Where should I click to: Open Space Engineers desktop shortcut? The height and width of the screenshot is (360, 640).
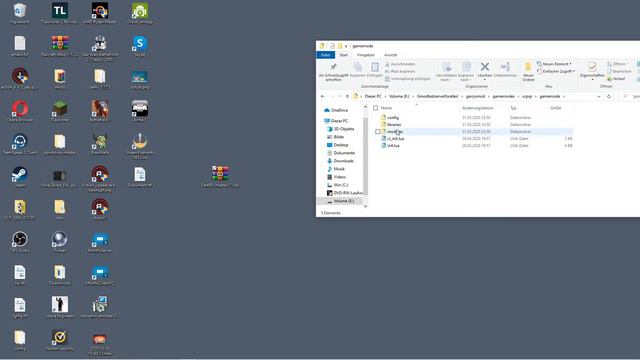(x=60, y=307)
